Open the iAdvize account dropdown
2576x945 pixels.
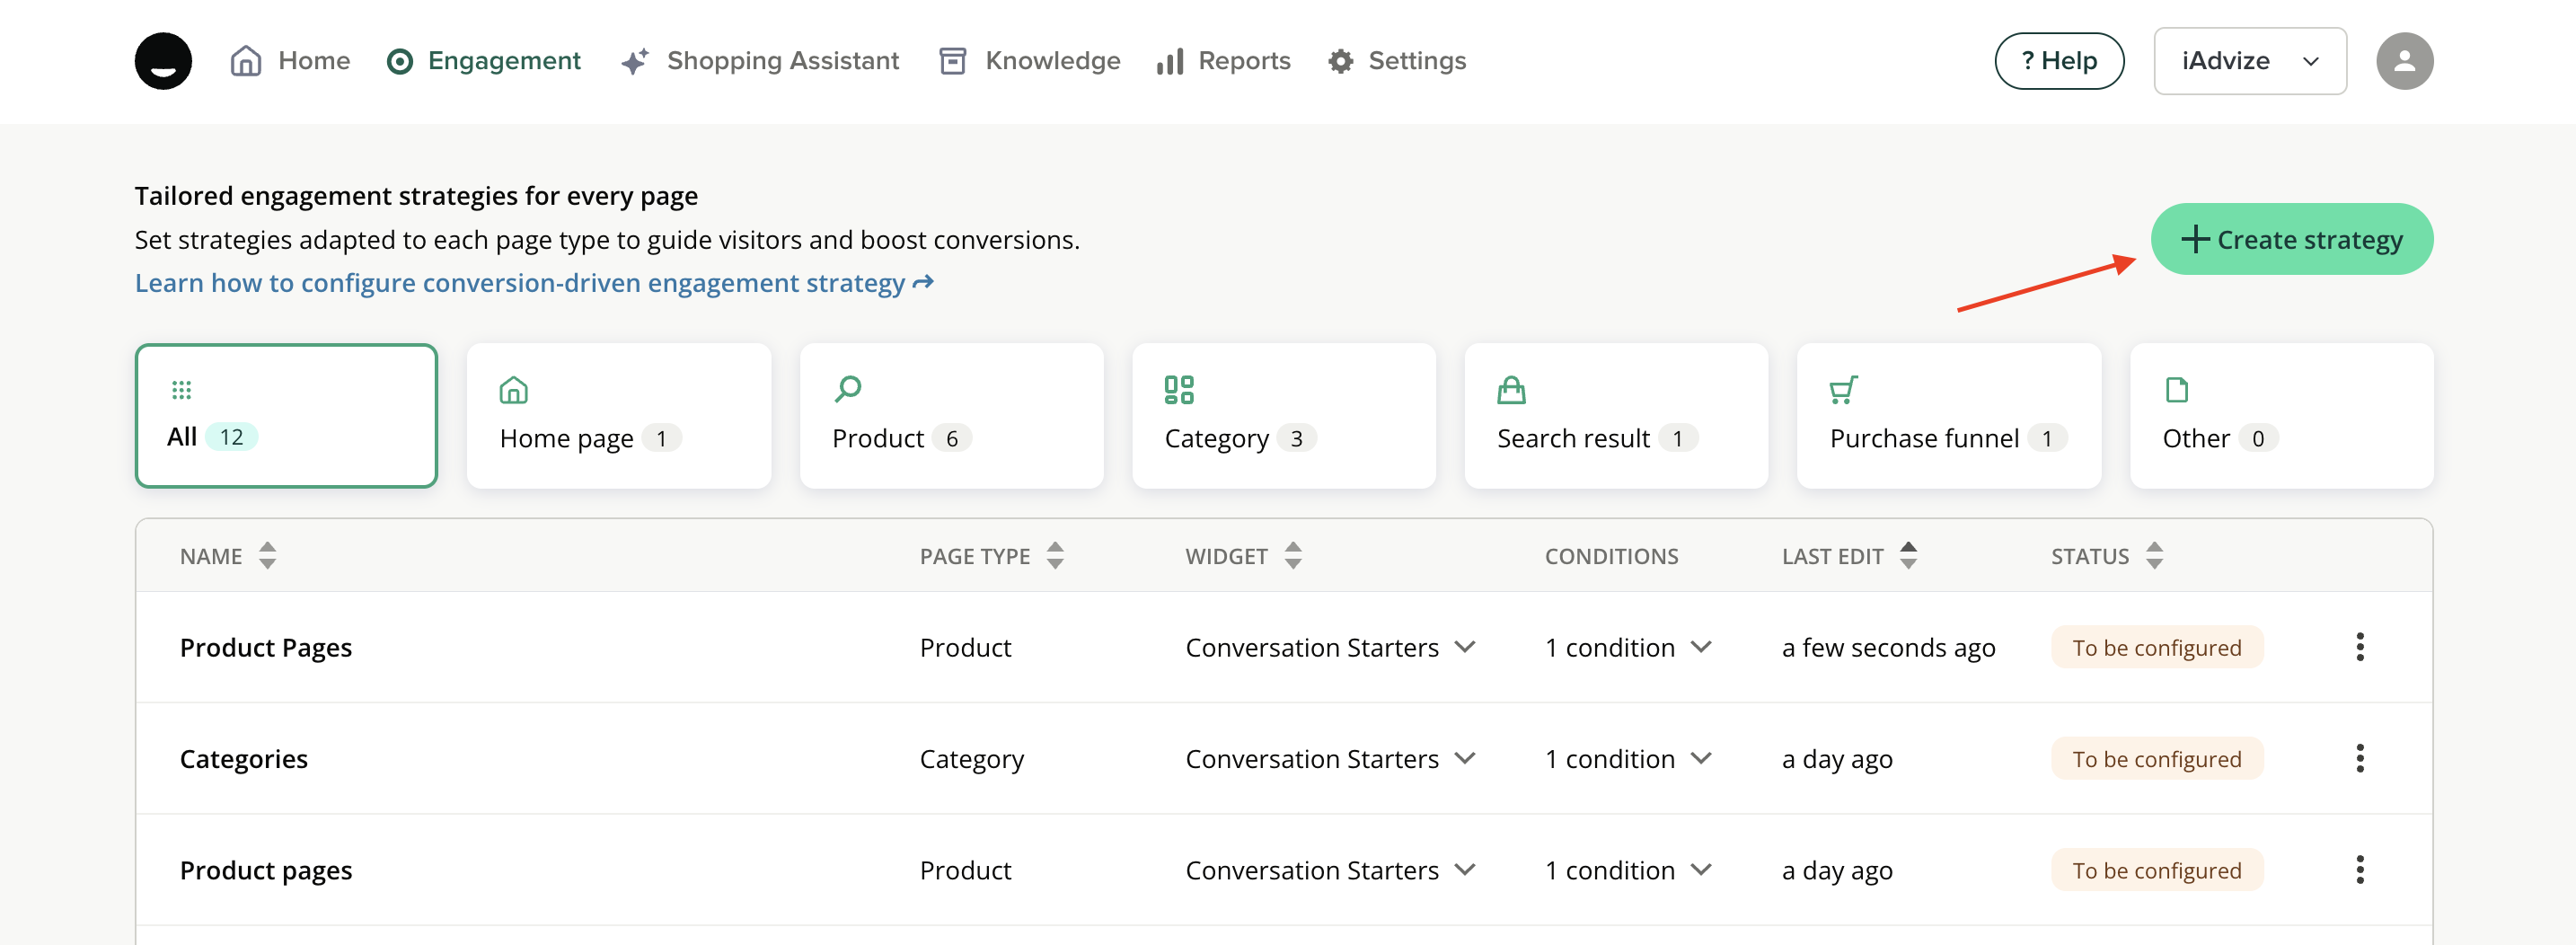point(2249,61)
